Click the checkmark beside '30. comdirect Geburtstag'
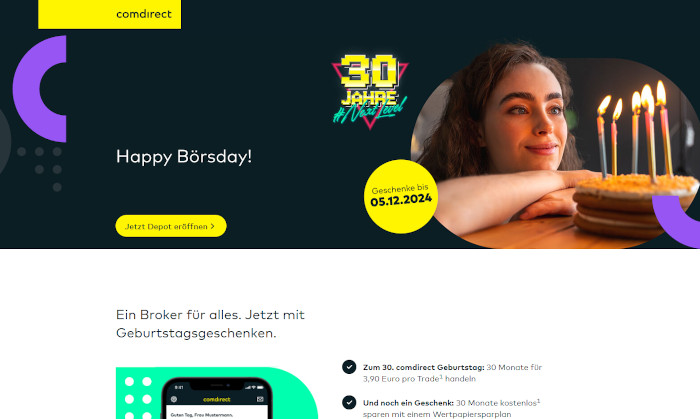Viewport: 700px width, 419px height. (x=349, y=367)
